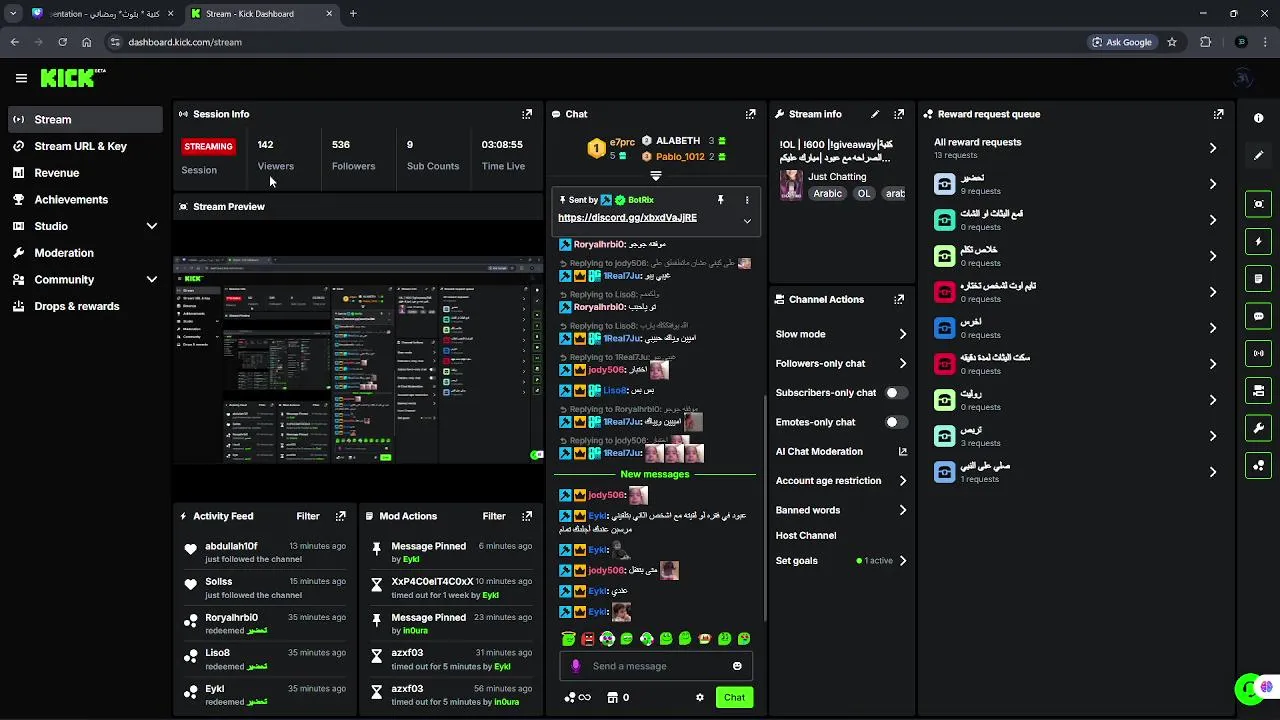Edit Stream info with the pencil icon

point(875,114)
